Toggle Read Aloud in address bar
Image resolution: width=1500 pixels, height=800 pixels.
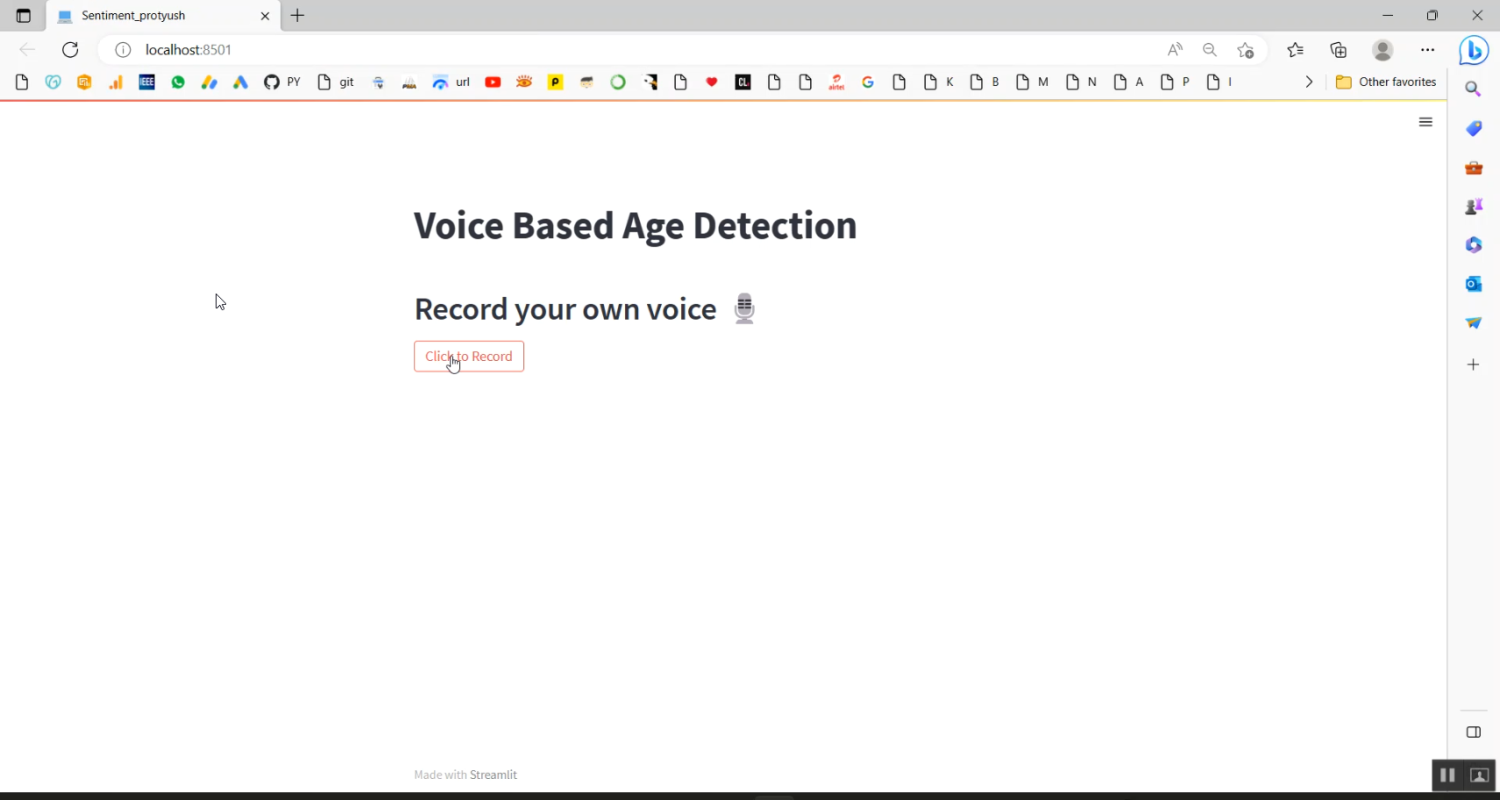[x=1175, y=50]
